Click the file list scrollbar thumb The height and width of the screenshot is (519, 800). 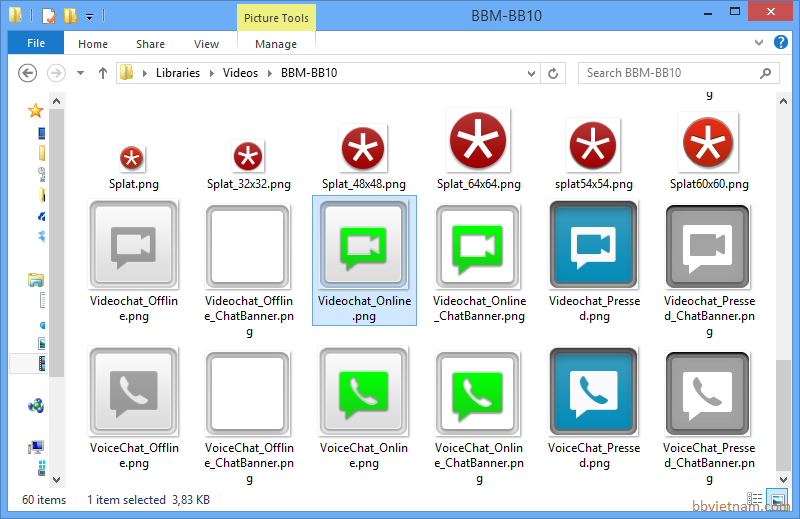coord(783,415)
